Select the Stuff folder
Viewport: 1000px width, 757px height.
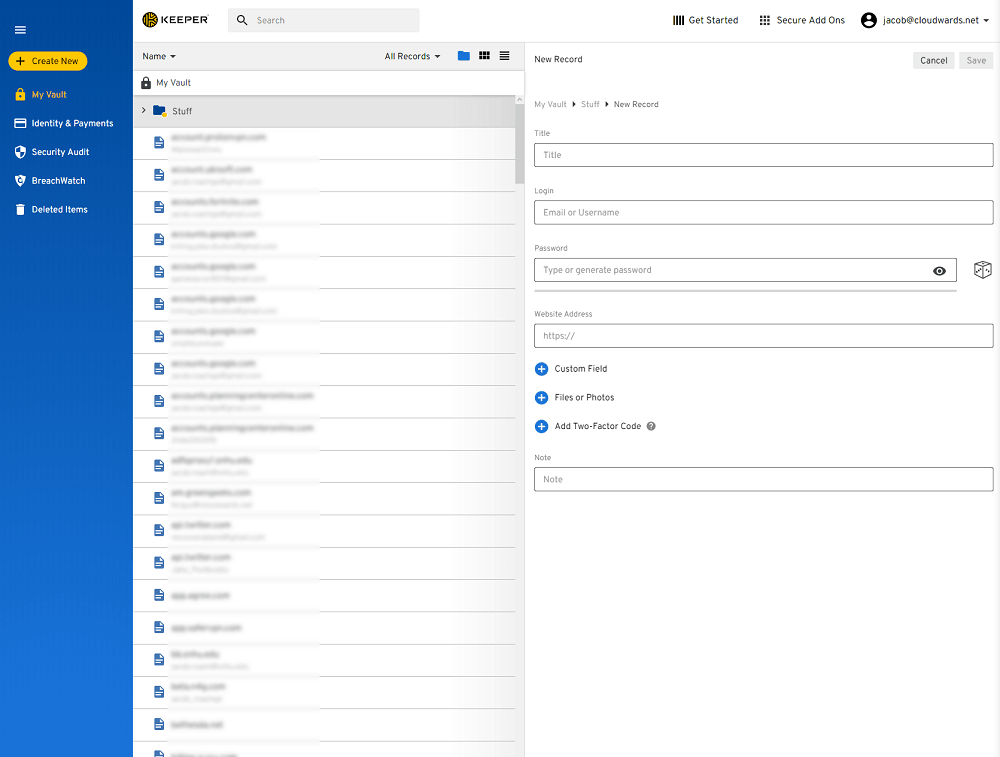tap(324, 111)
